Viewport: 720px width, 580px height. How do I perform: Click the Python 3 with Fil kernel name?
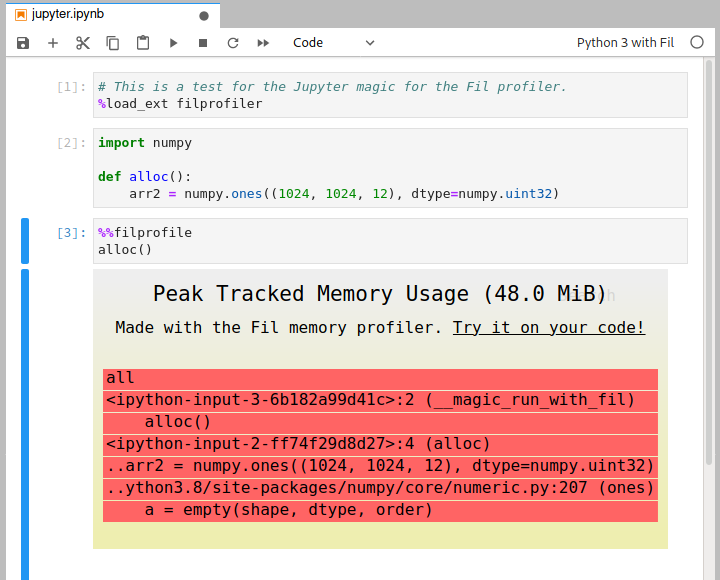coord(625,43)
